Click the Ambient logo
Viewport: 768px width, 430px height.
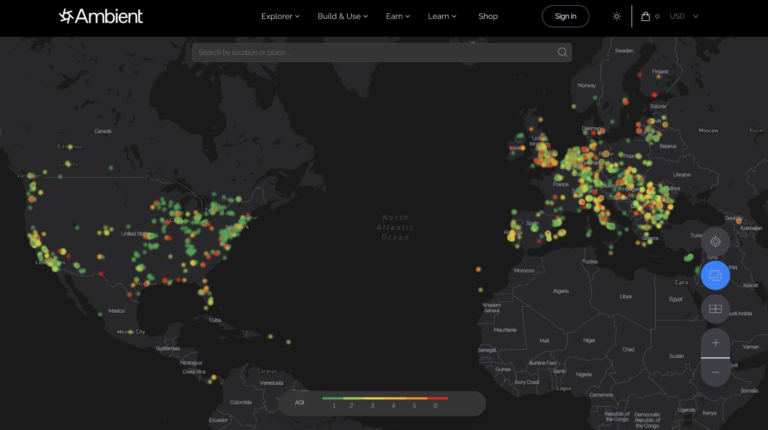point(101,16)
